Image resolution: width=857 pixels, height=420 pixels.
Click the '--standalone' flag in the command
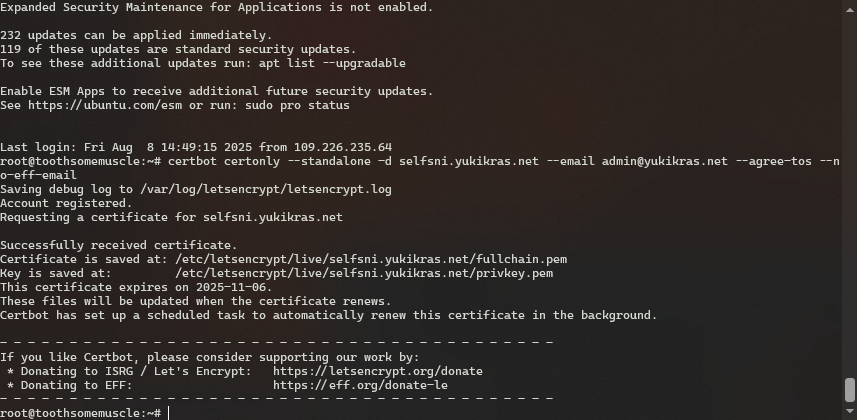click(328, 161)
